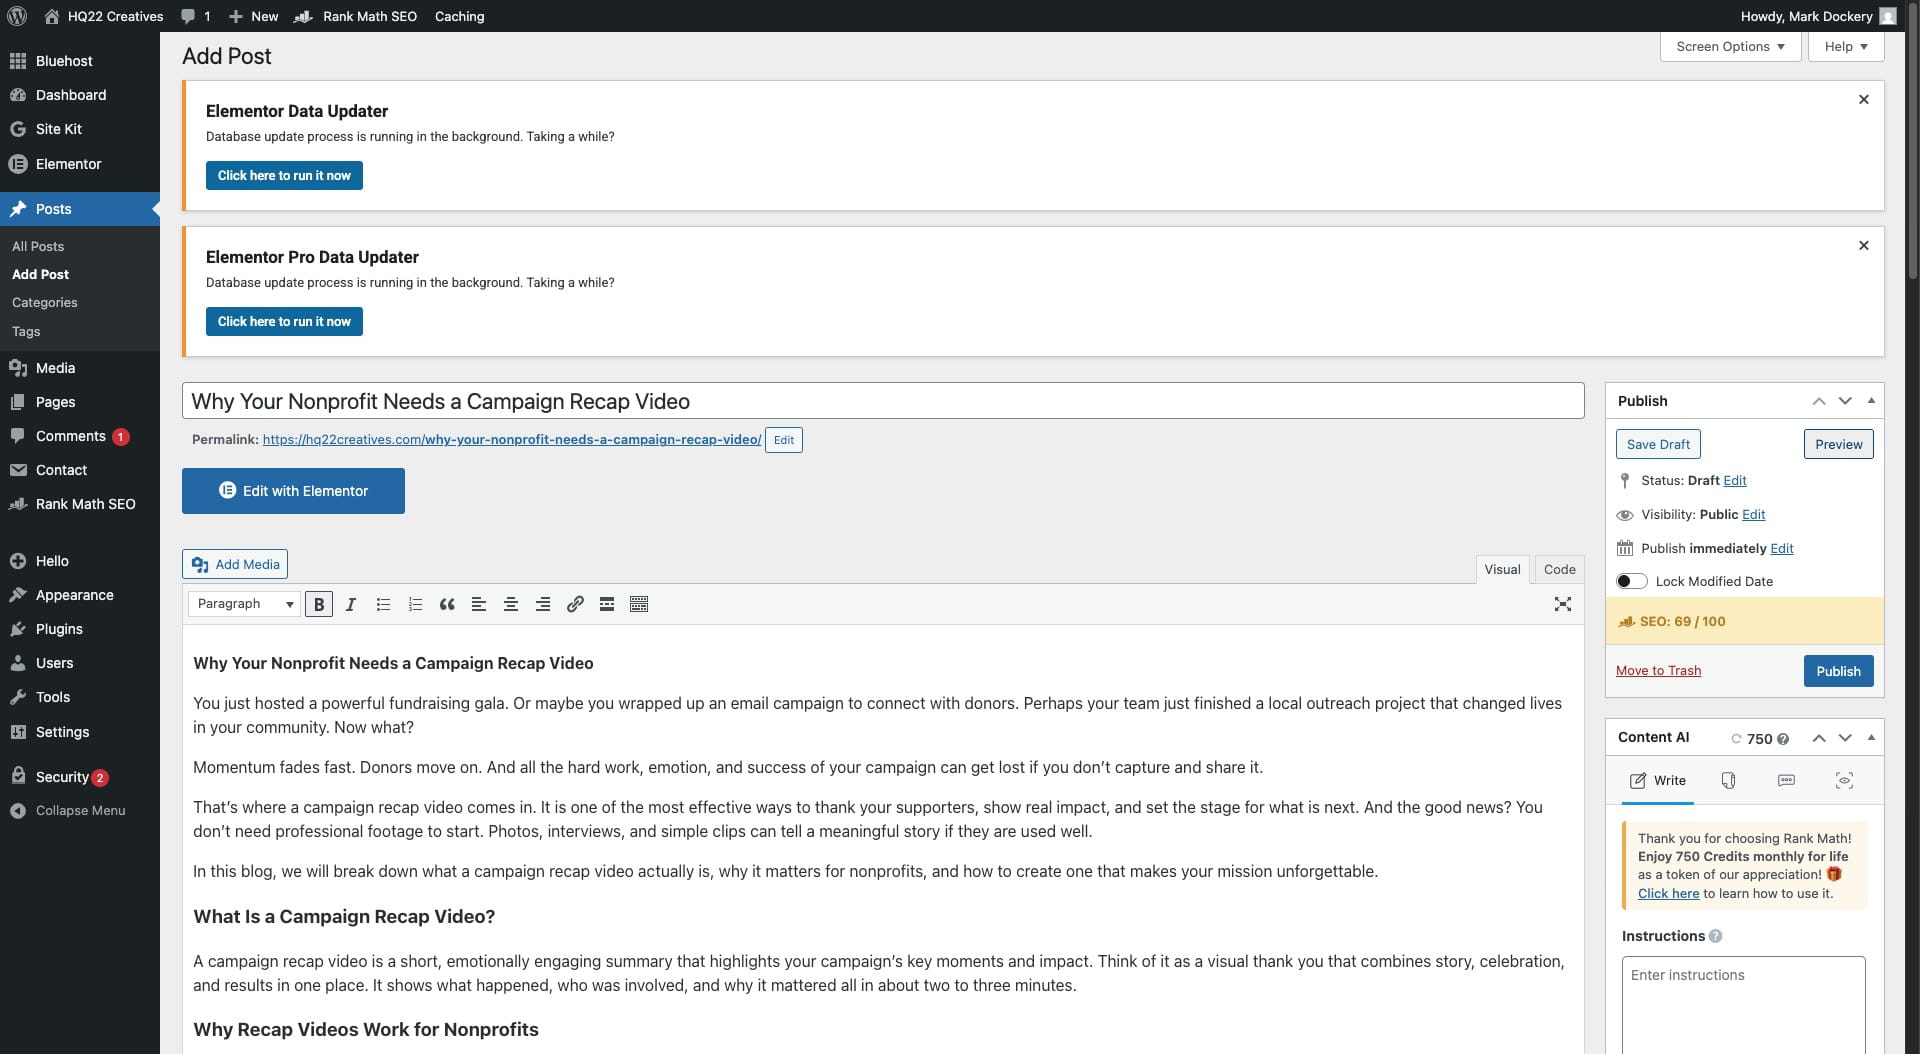The height and width of the screenshot is (1054, 1920).
Task: Open Content AI tools tab icon
Action: point(1728,780)
